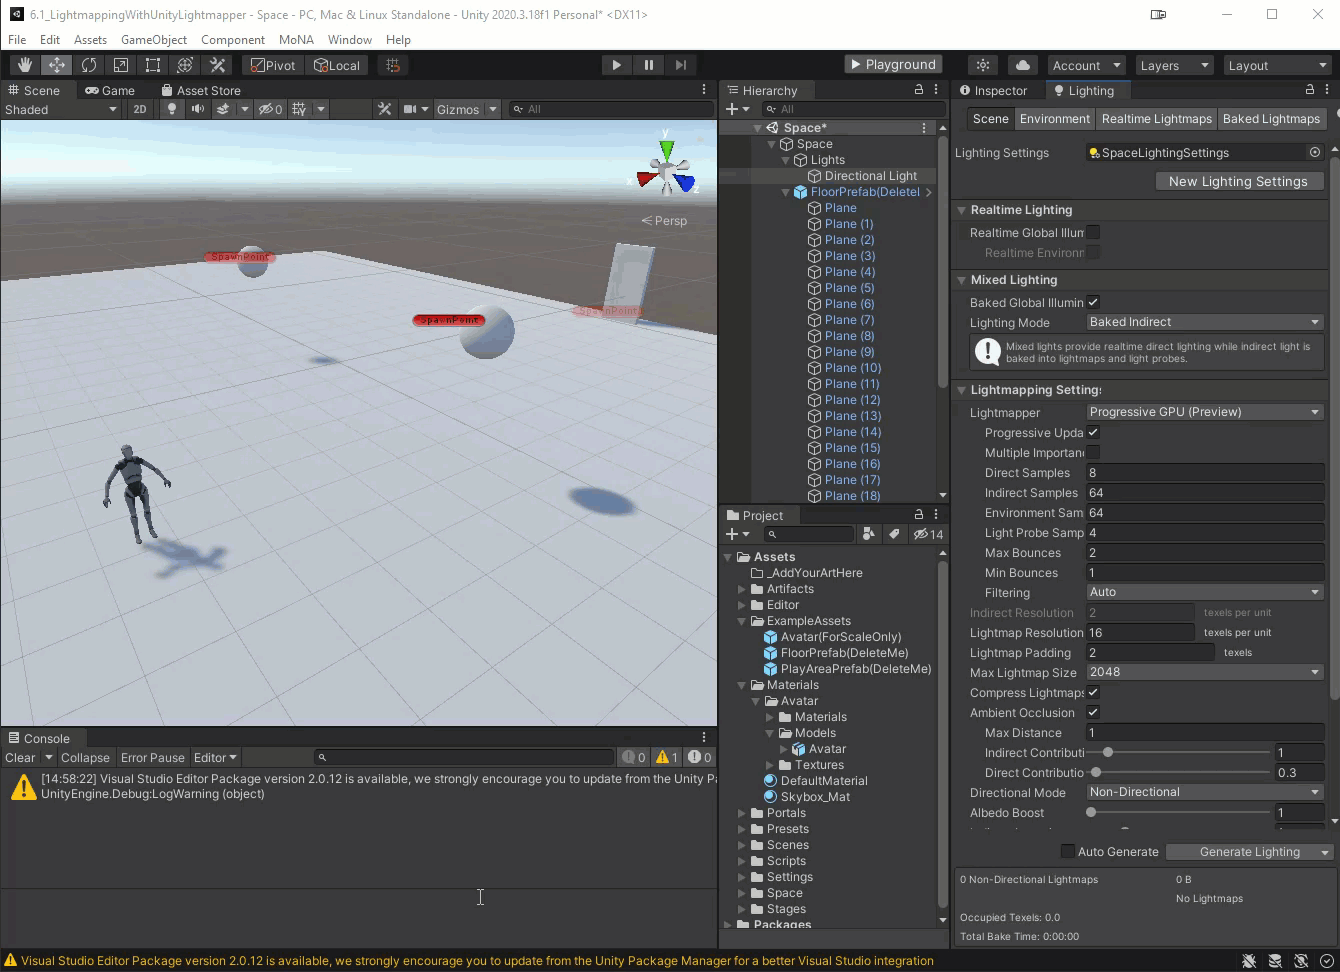Image resolution: width=1340 pixels, height=972 pixels.
Task: Click the Pause button
Action: (x=648, y=65)
